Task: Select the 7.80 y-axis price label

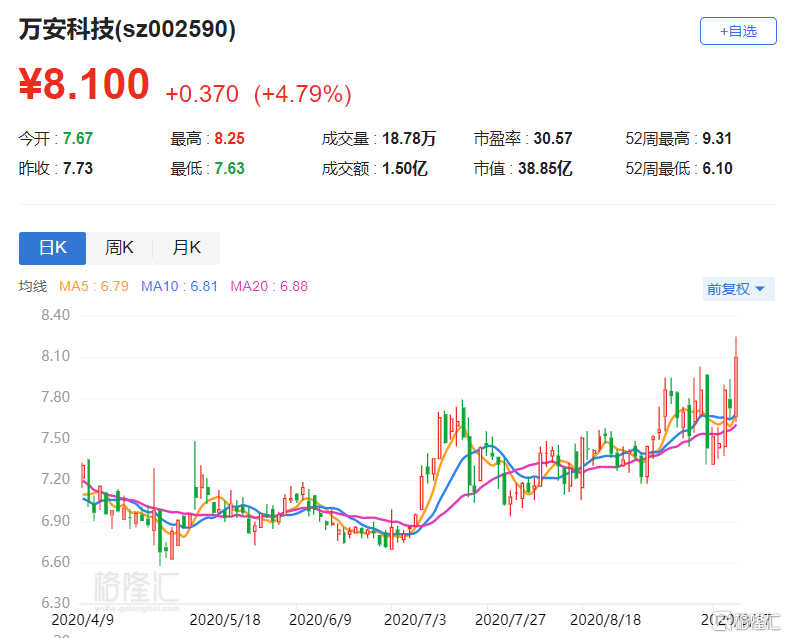Action: tap(55, 398)
